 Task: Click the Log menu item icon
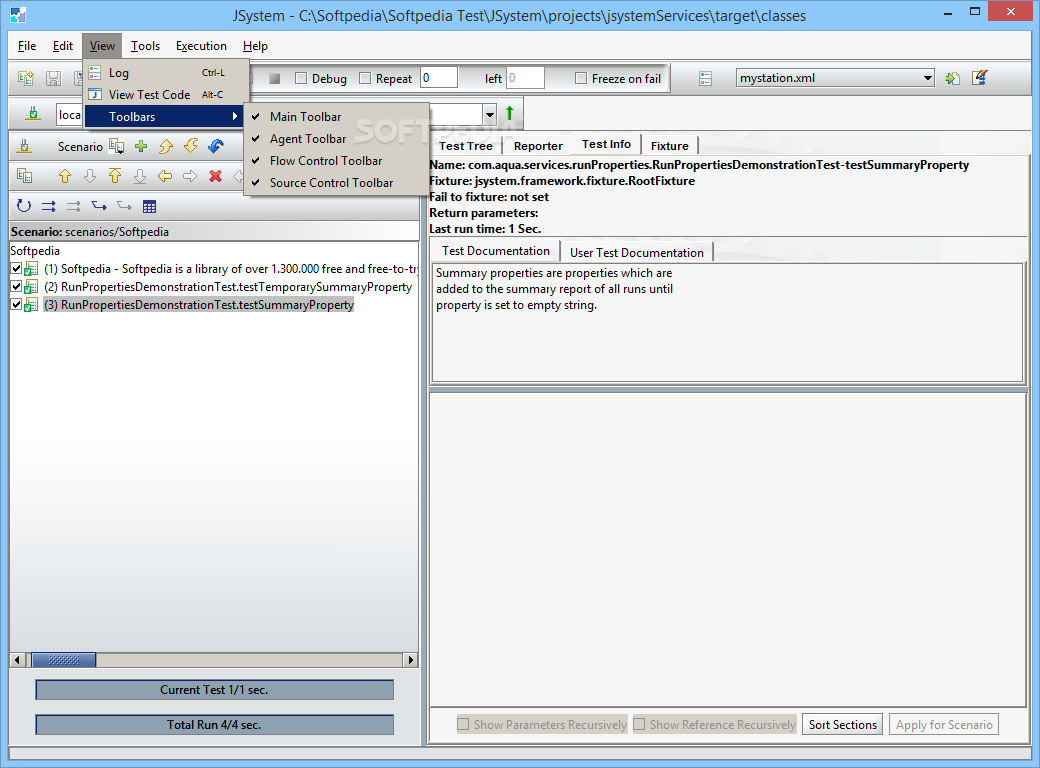click(x=95, y=72)
